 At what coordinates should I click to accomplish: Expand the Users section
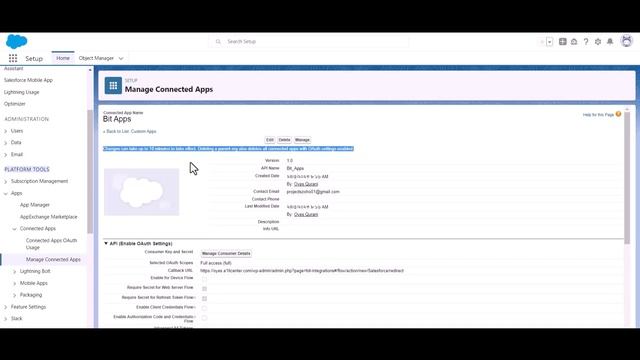pos(6,131)
